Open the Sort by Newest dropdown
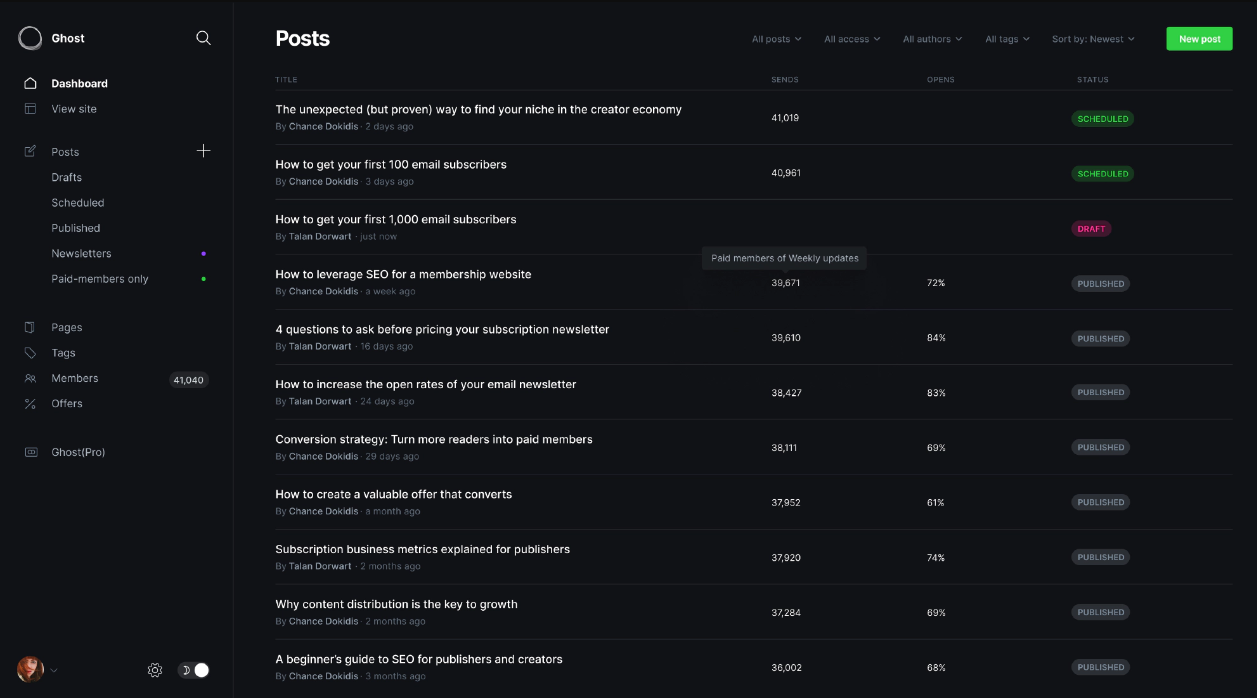 tap(1092, 39)
